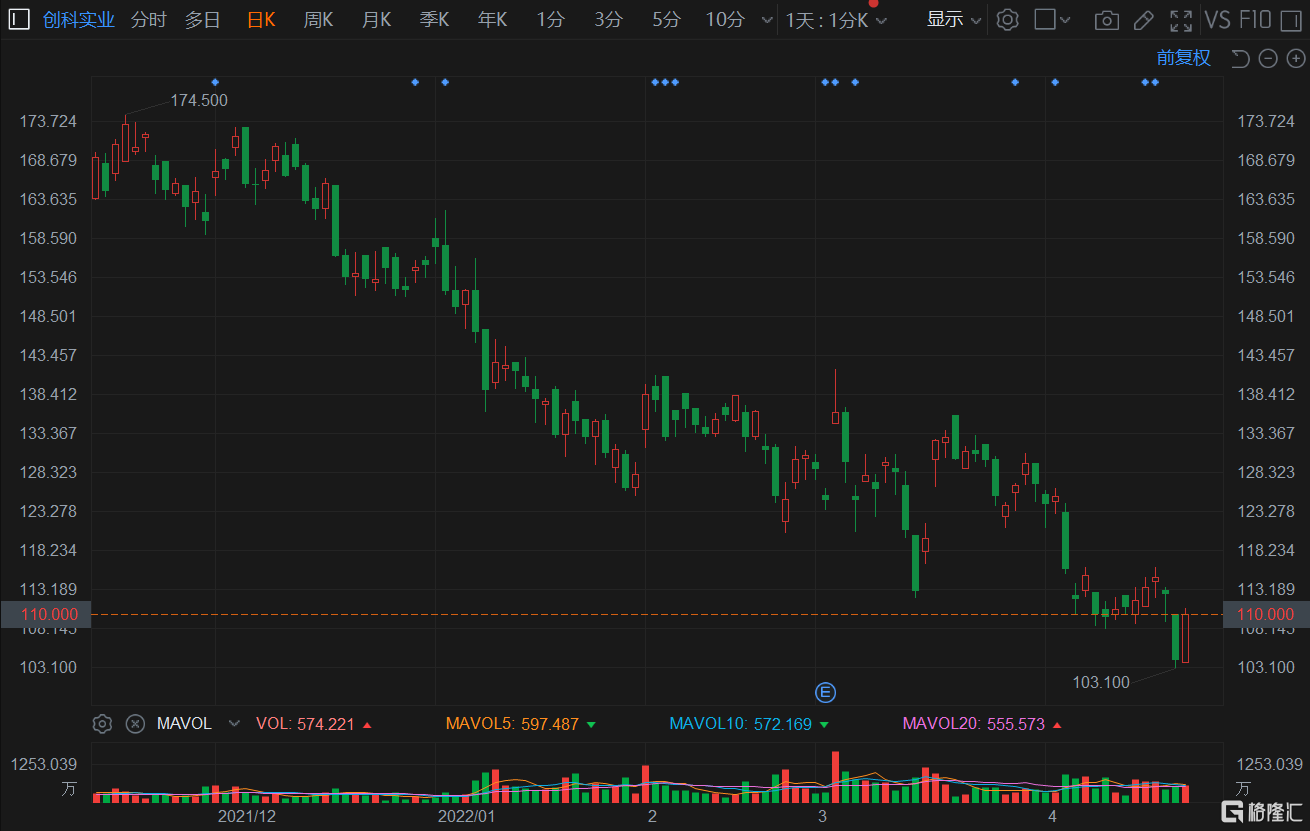This screenshot has height=831, width=1310.
Task: Toggle the left sidebar panel icon
Action: [x=19, y=19]
